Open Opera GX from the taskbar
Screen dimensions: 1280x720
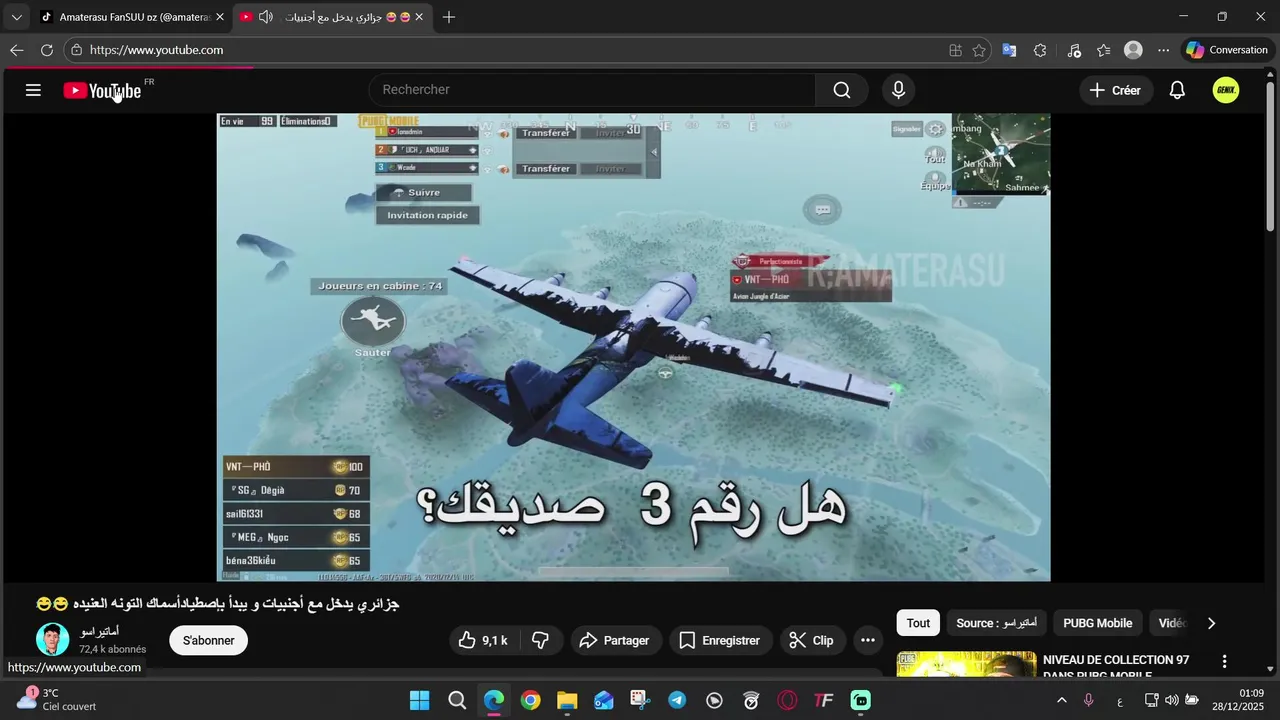[787, 700]
